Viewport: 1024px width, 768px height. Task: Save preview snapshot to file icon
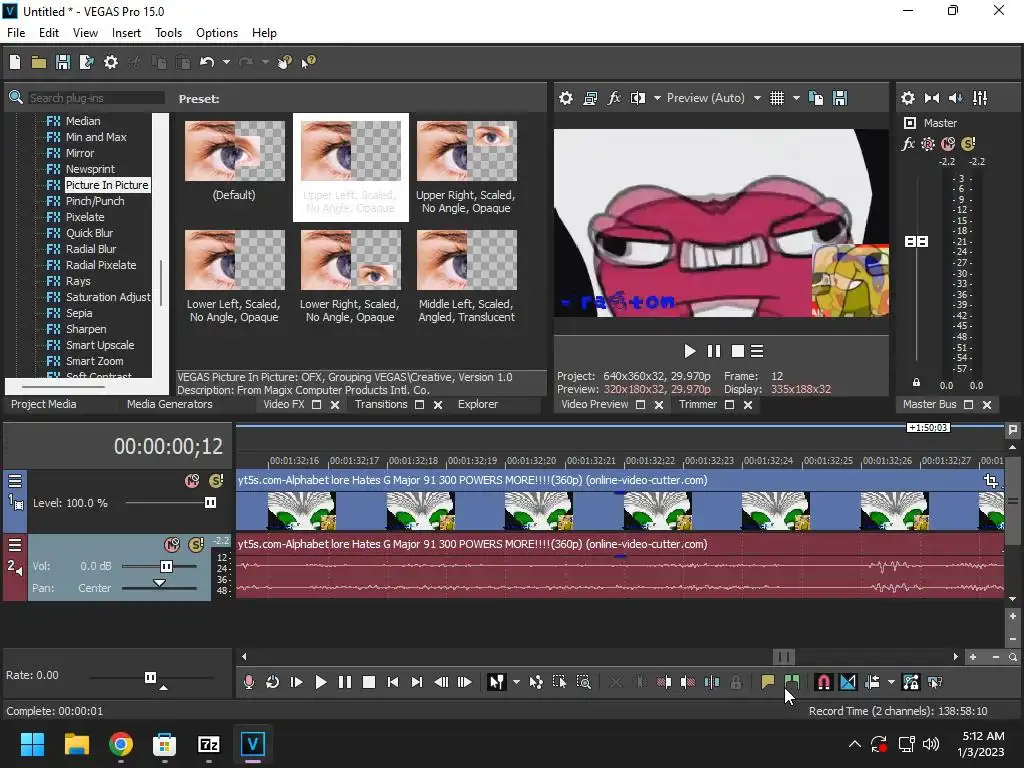click(x=840, y=98)
